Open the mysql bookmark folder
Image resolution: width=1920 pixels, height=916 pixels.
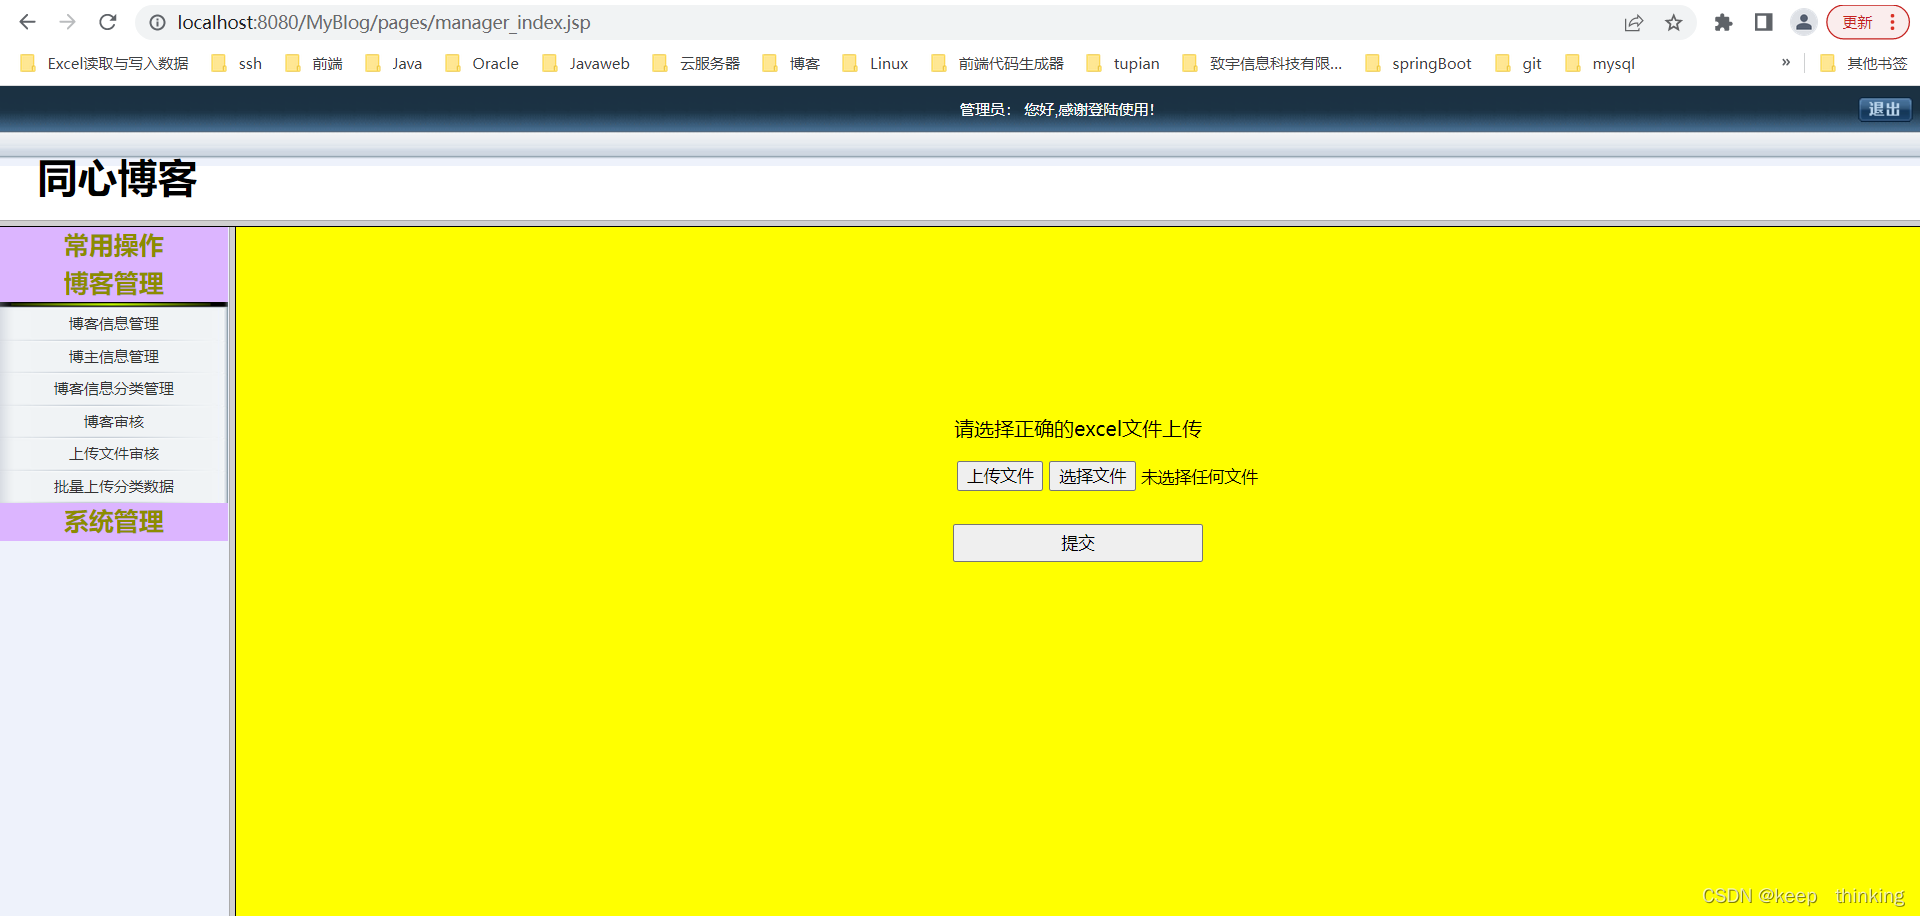pos(1600,63)
